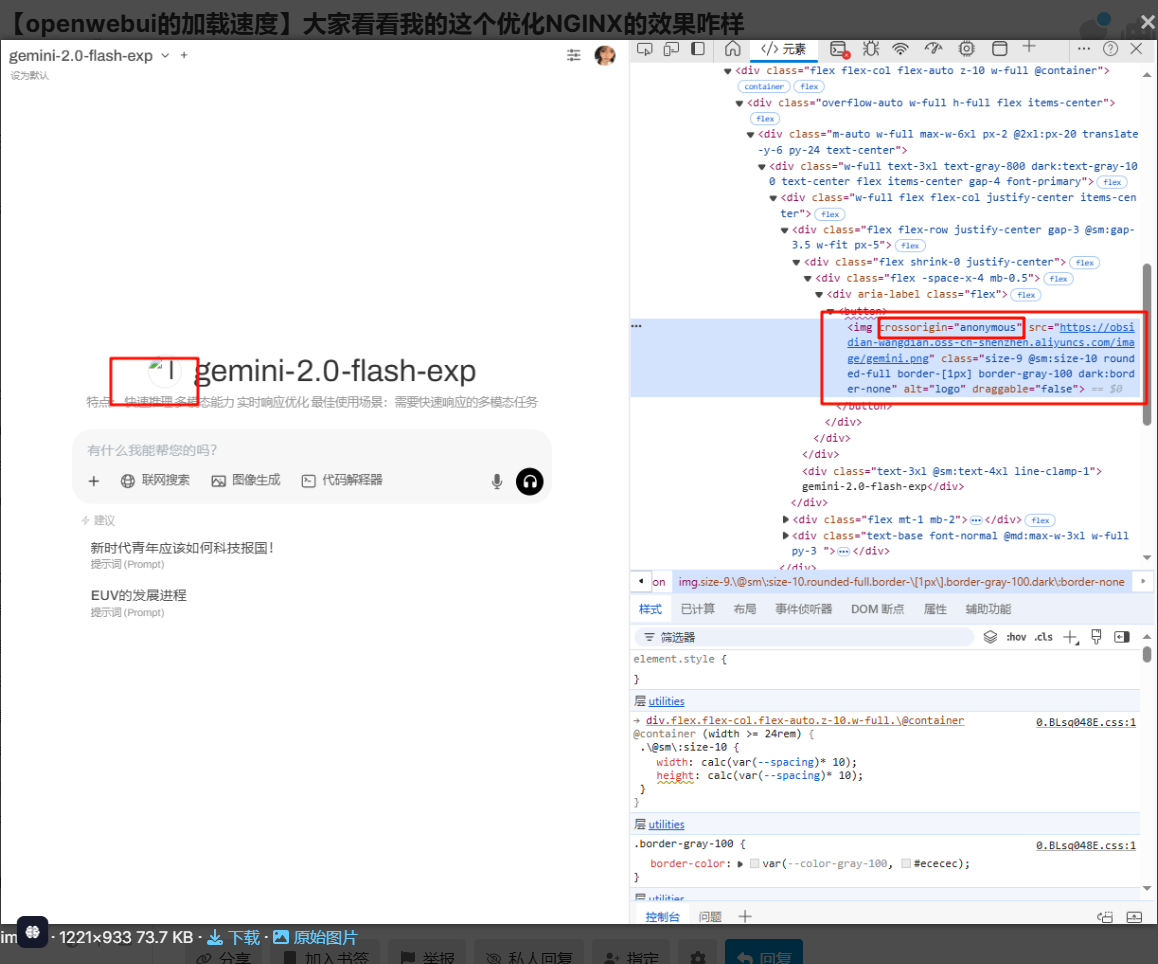Image resolution: width=1158 pixels, height=964 pixels.
Task: Click the gemini.png src URL link
Action: 990,343
